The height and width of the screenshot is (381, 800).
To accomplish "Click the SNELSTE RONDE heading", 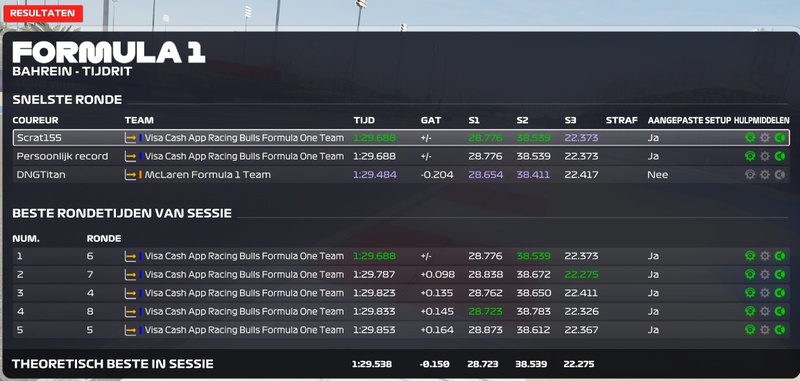I will (67, 99).
